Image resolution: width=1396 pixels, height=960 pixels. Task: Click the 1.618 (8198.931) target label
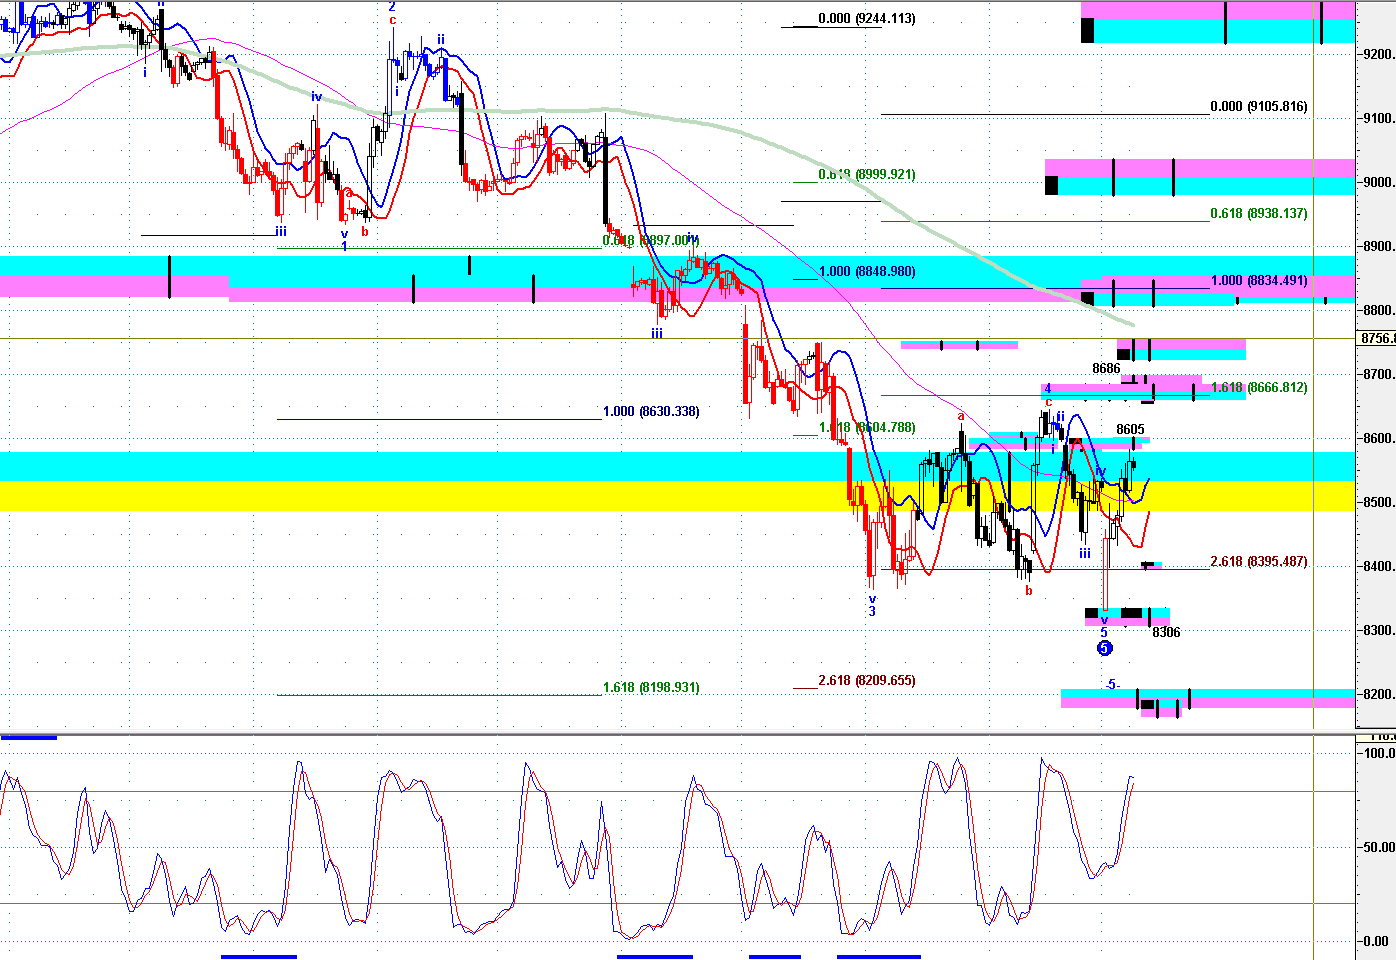(x=651, y=688)
